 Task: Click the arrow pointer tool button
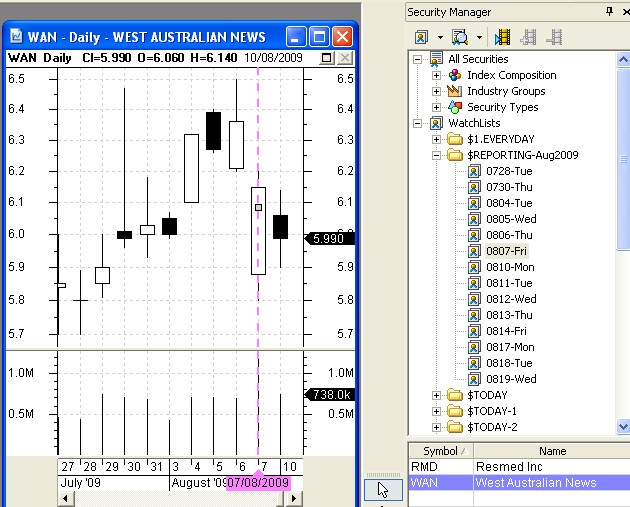click(383, 490)
